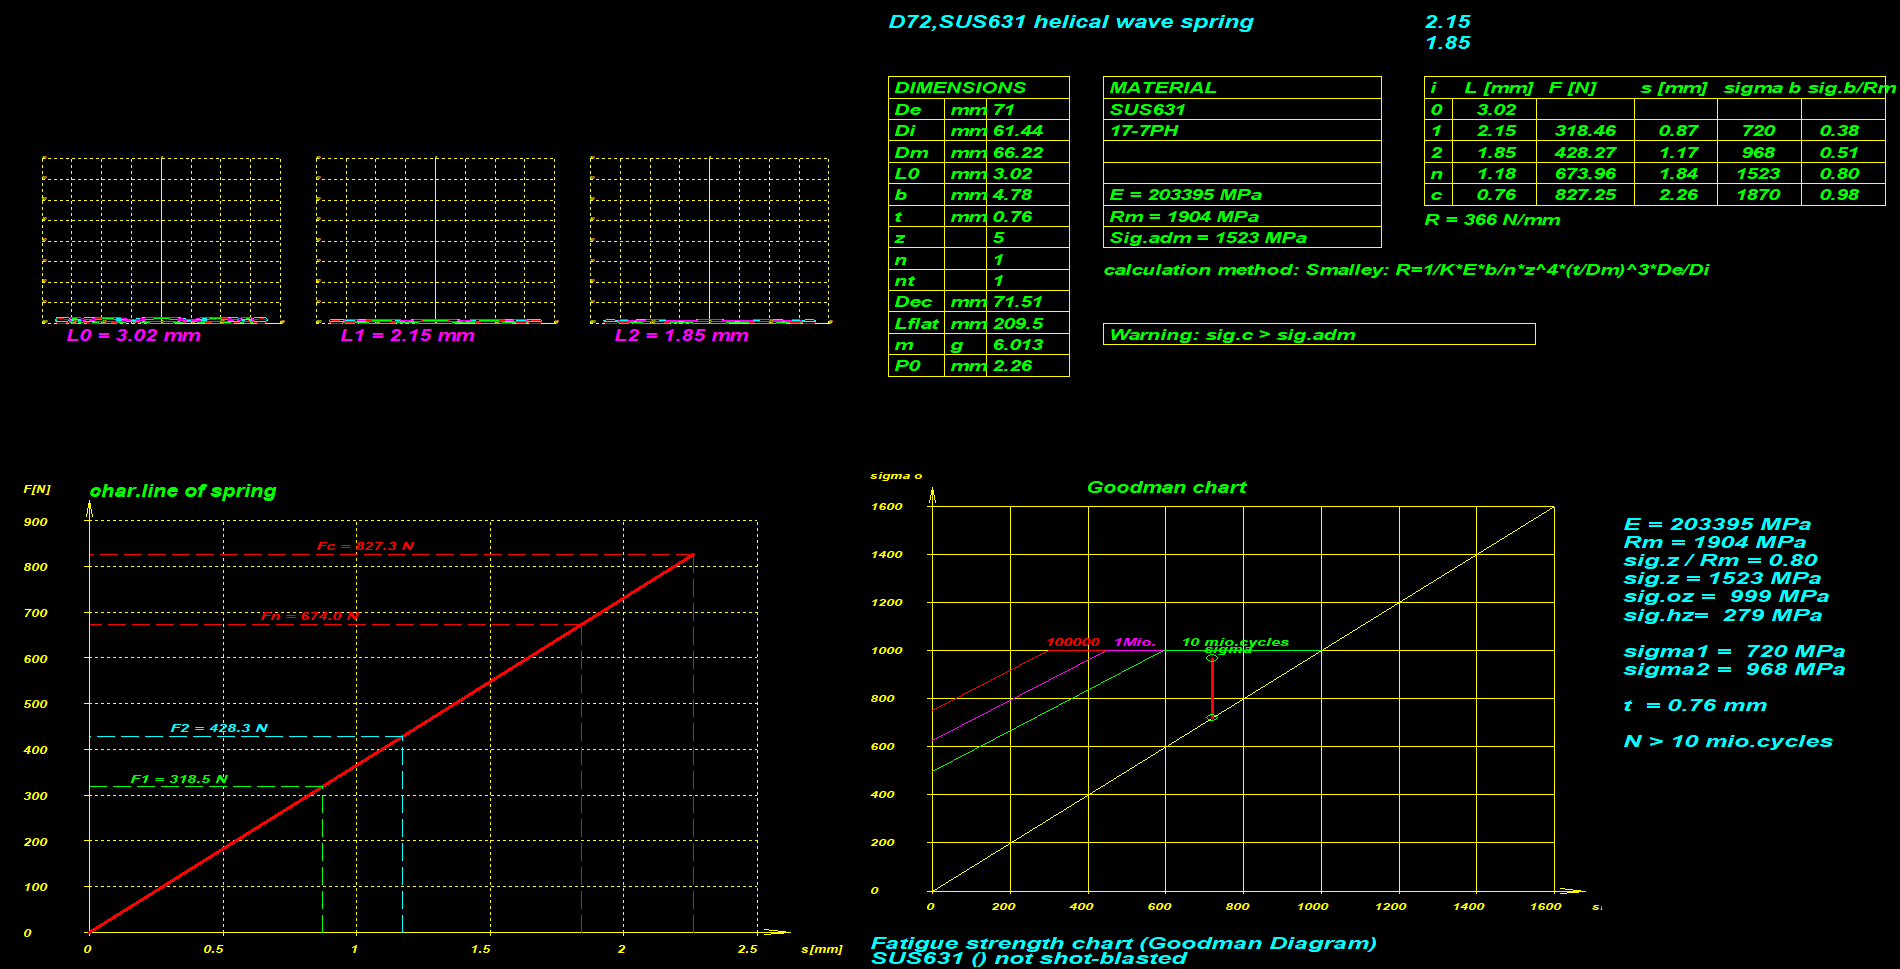The image size is (1900, 969).
Task: Click the Smalley calculation method formula text
Action: pos(1406,270)
